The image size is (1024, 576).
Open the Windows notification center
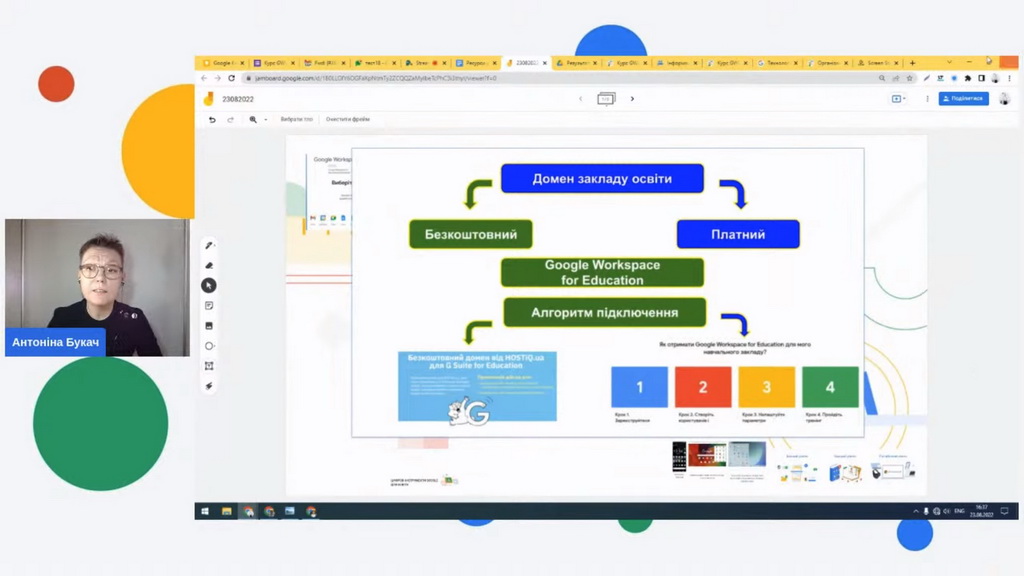coord(1004,511)
